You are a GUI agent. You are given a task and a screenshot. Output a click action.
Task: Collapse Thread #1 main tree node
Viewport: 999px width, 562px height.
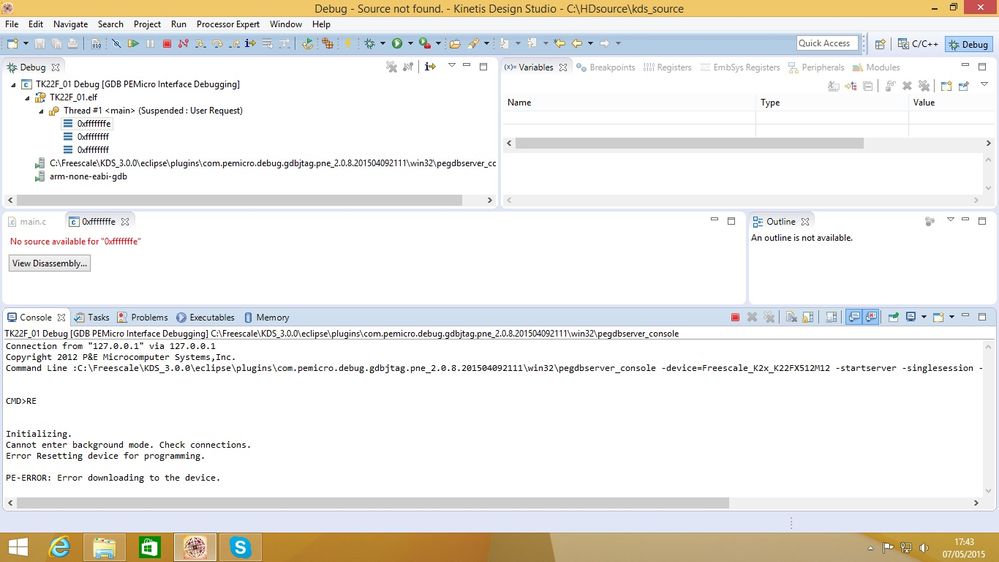point(41,111)
